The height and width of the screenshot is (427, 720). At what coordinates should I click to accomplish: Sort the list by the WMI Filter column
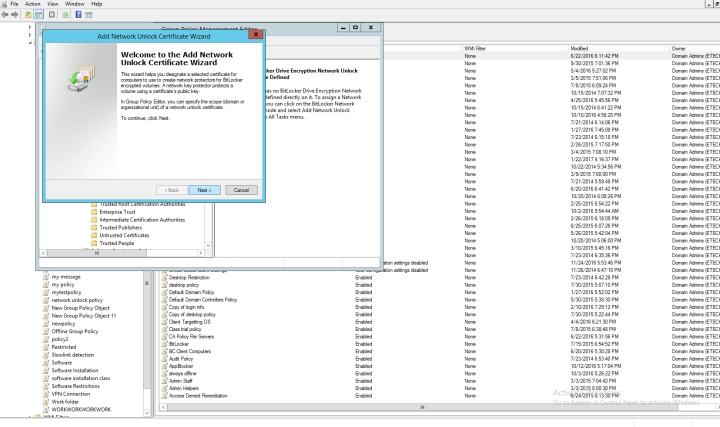(515, 48)
